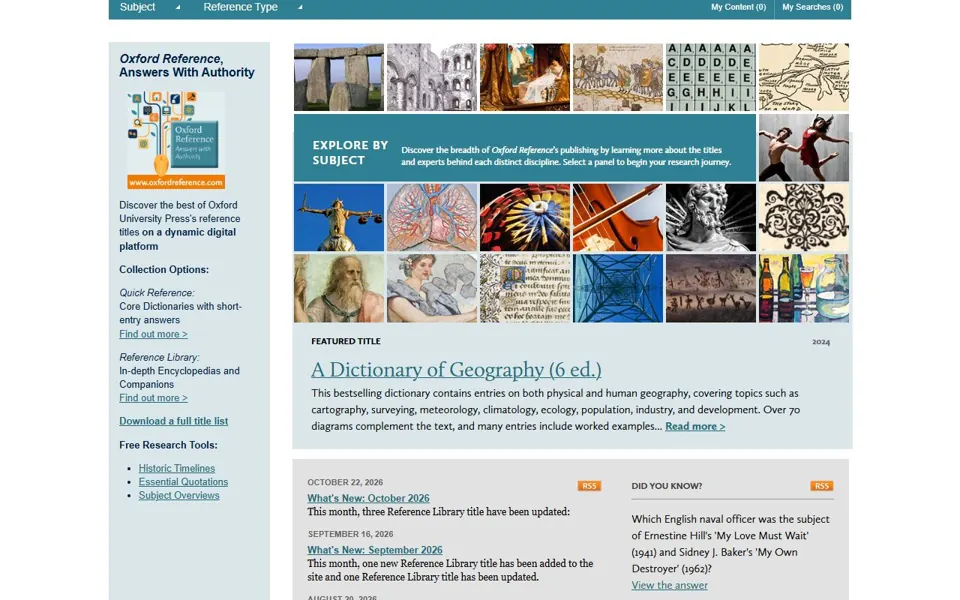Screen dimensions: 960x600
Task: Open Historic Timelines link
Action: click(x=176, y=468)
